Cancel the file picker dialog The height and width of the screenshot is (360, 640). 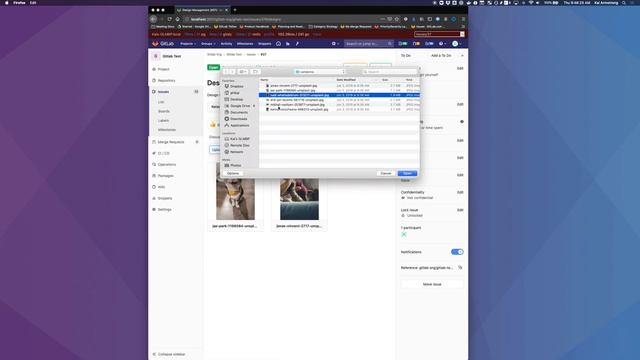click(x=386, y=173)
